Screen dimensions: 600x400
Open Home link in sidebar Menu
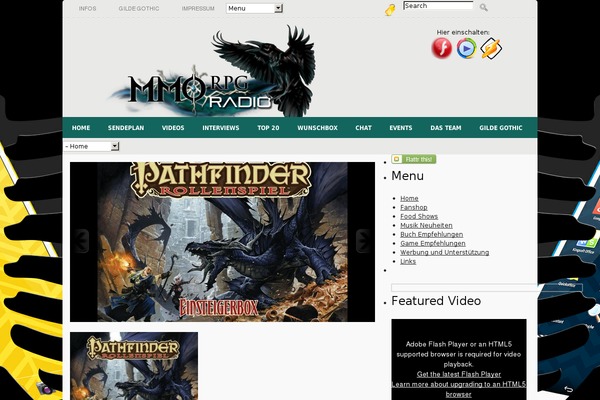(x=409, y=198)
